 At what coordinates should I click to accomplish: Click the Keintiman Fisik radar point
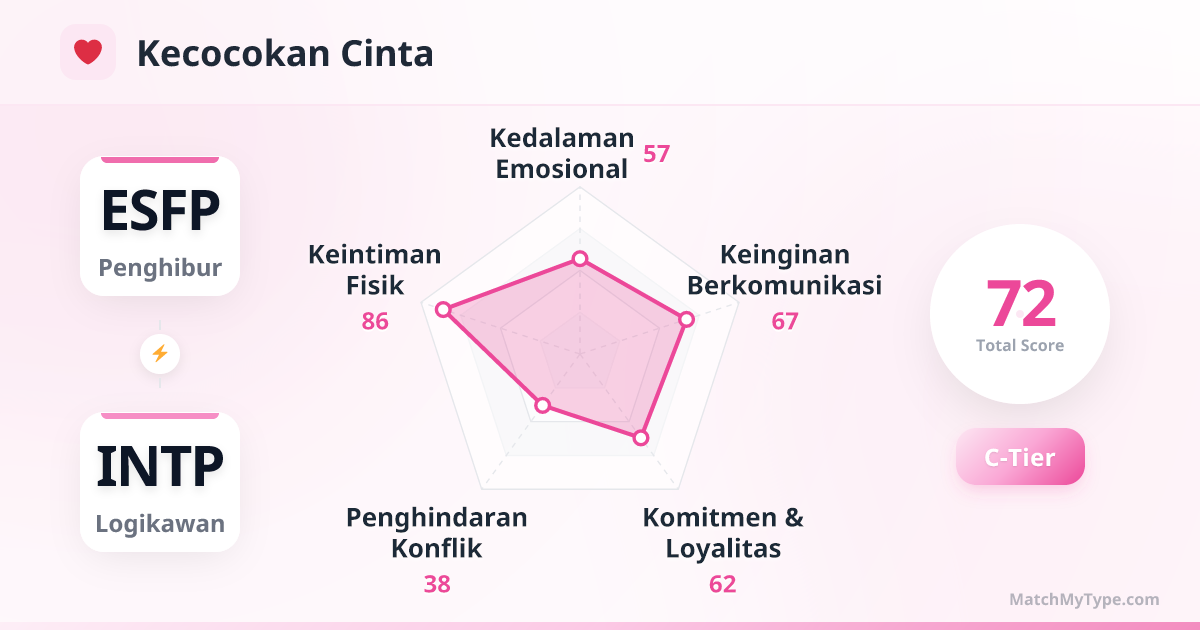click(444, 310)
